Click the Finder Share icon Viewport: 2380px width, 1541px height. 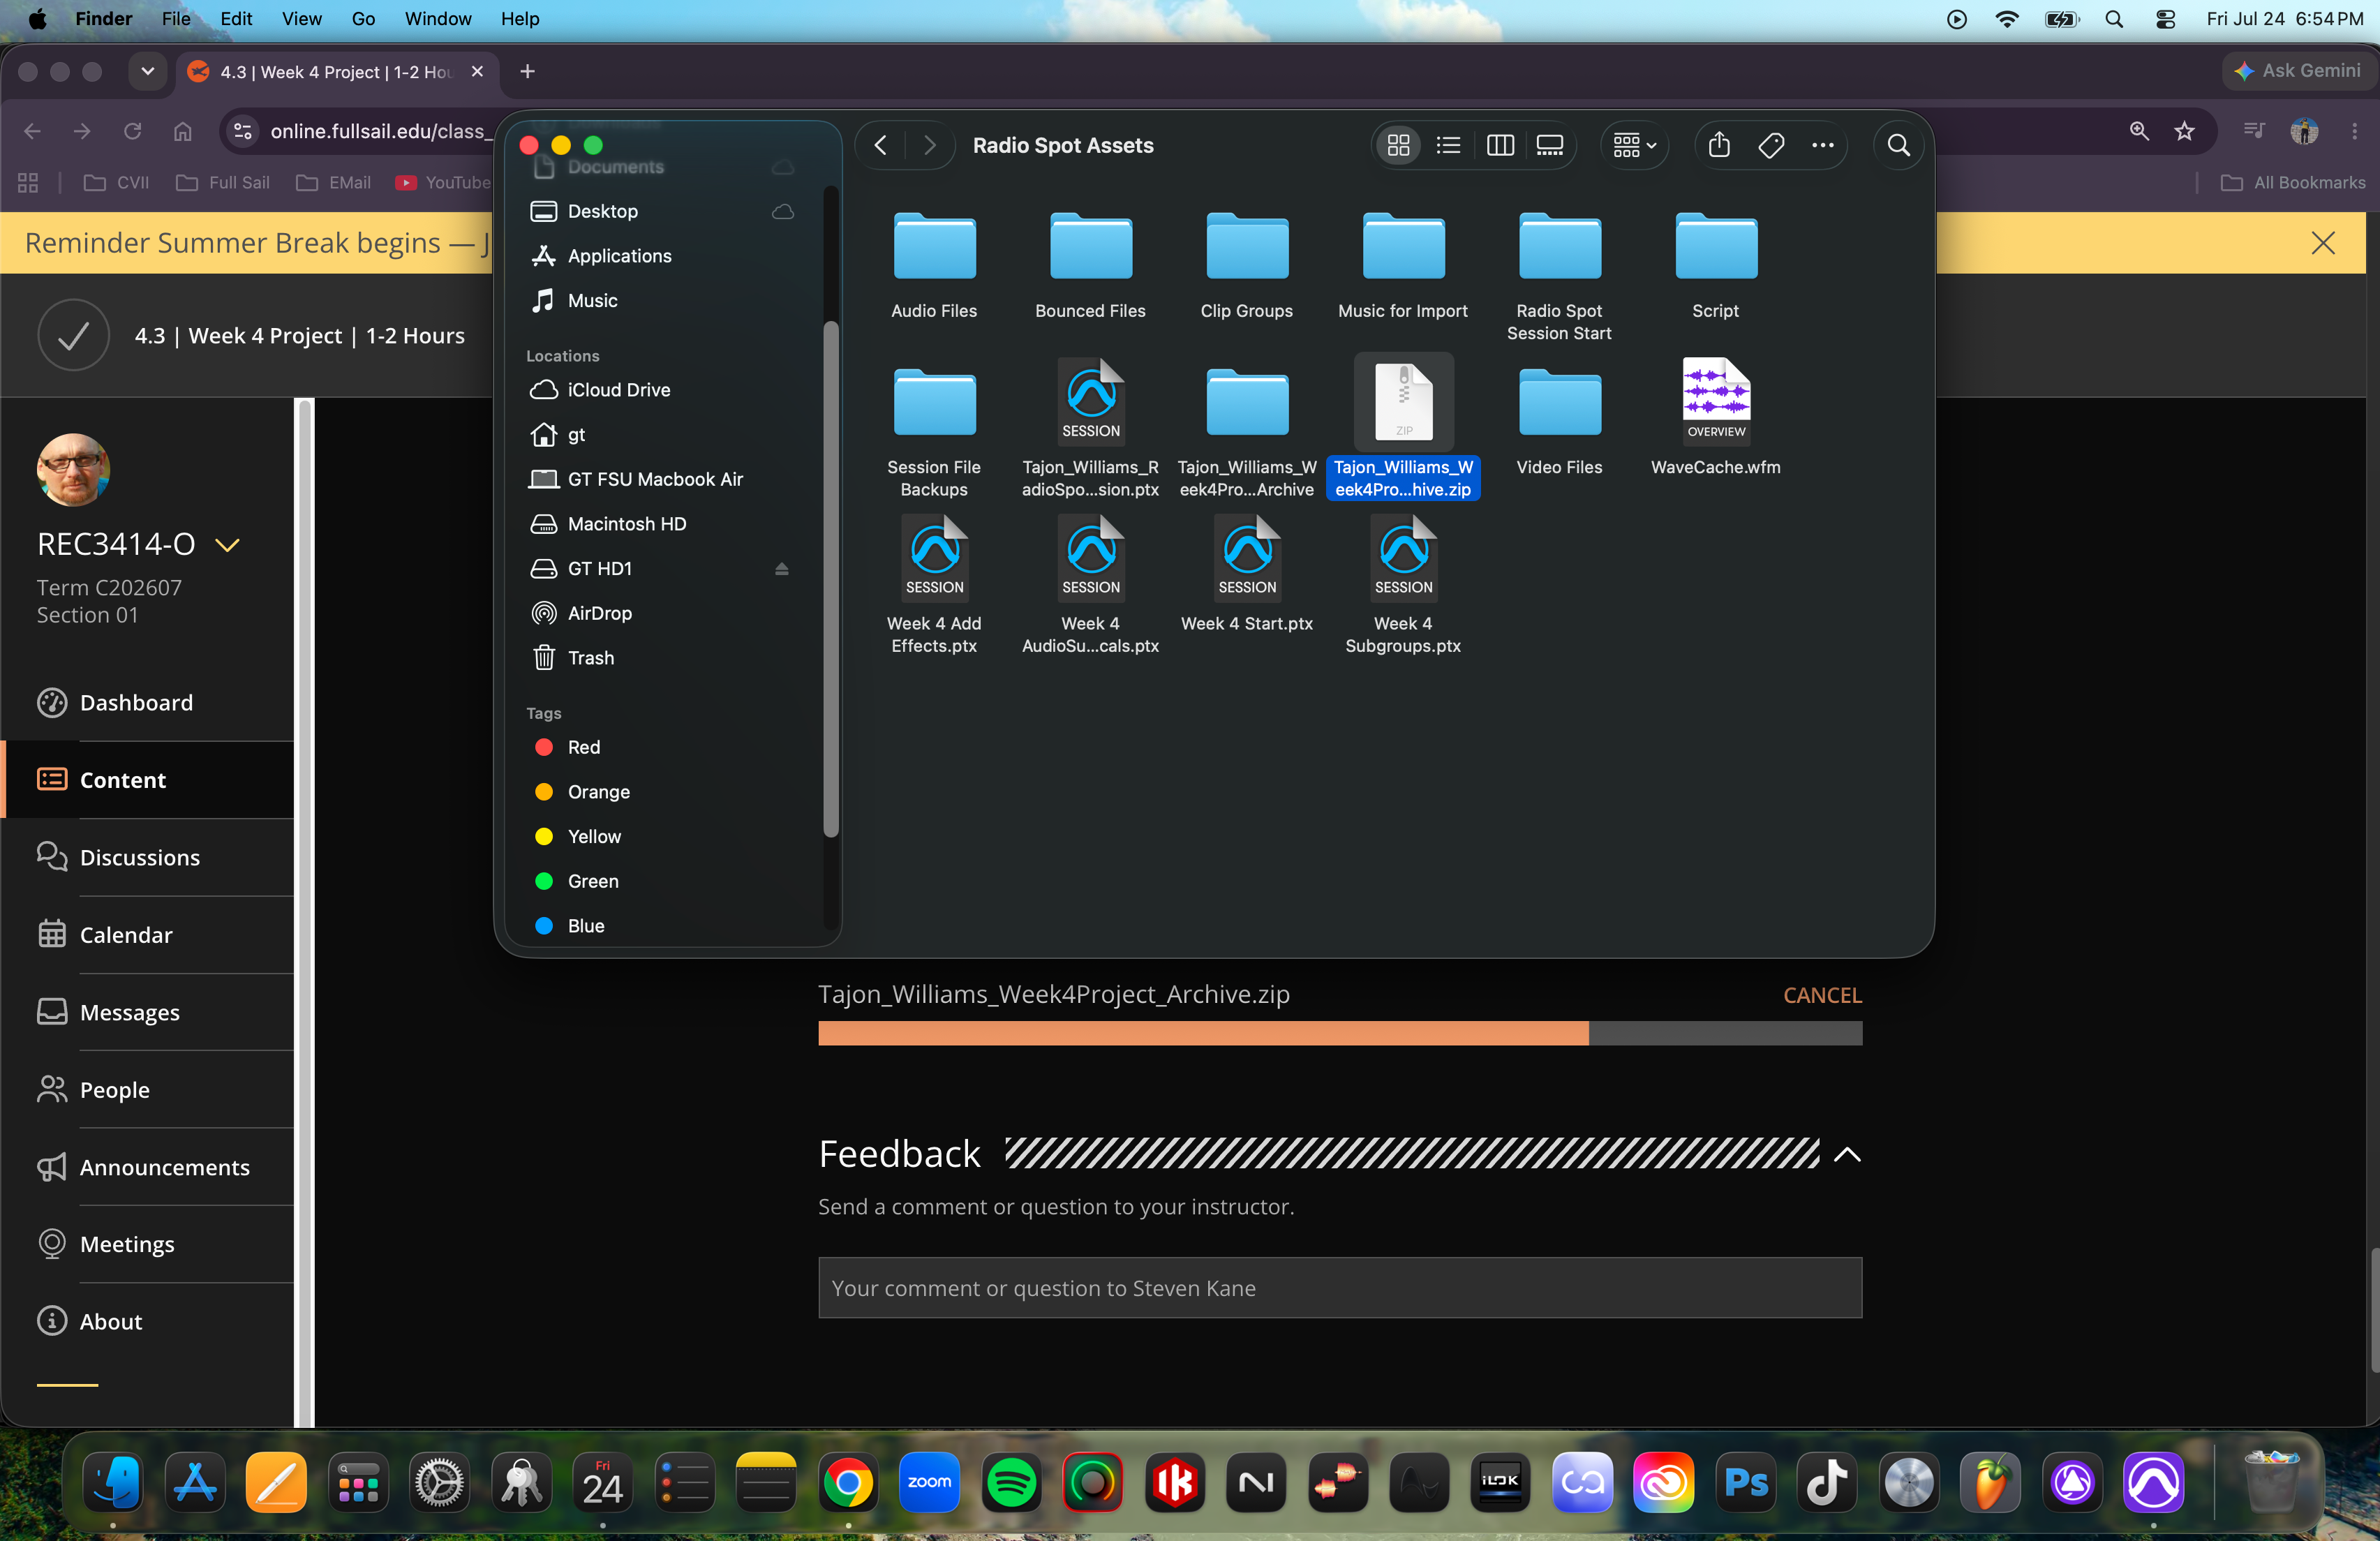point(1719,146)
